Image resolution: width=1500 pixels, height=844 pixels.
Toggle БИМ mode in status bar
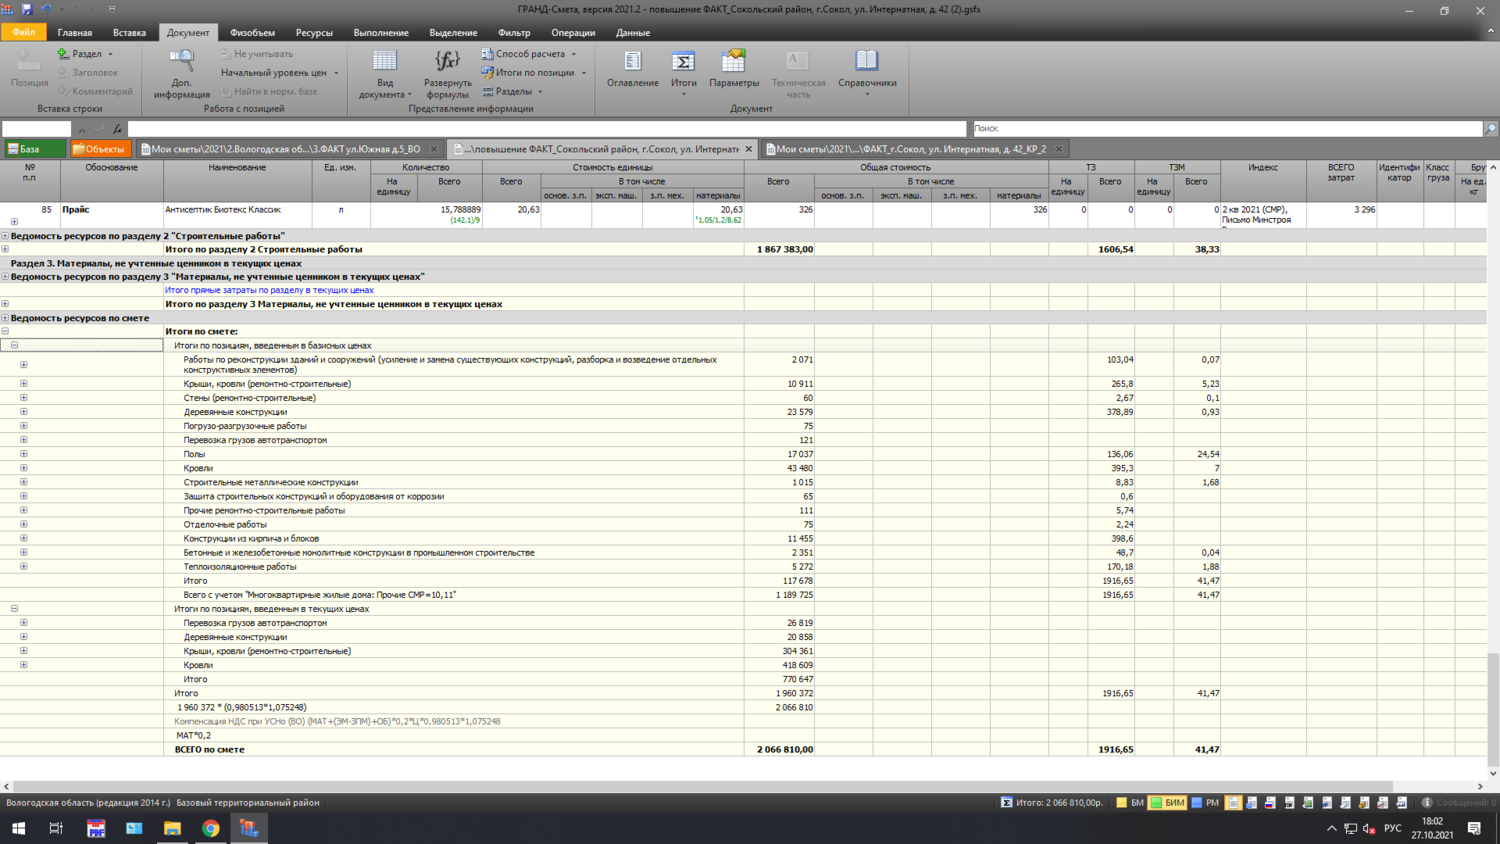(1167, 802)
